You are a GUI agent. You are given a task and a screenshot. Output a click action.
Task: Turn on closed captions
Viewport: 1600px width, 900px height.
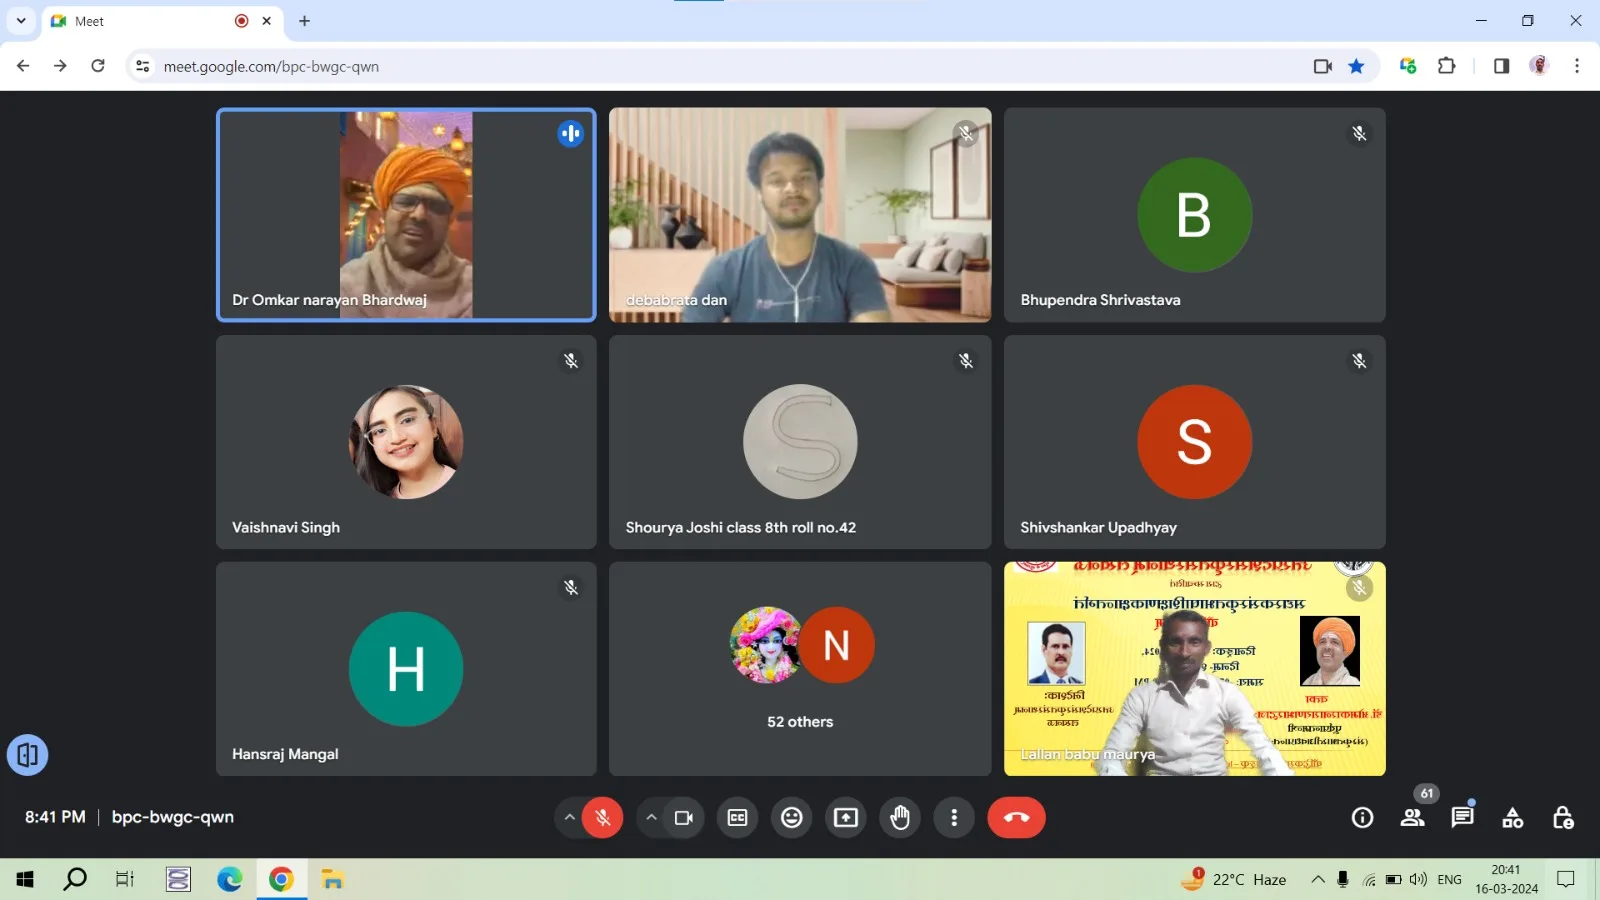click(738, 818)
